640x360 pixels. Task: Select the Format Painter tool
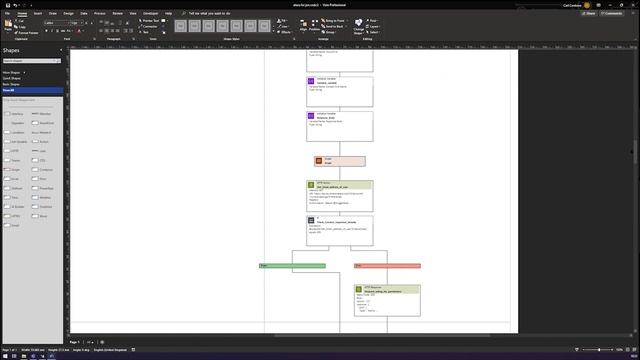27,33
